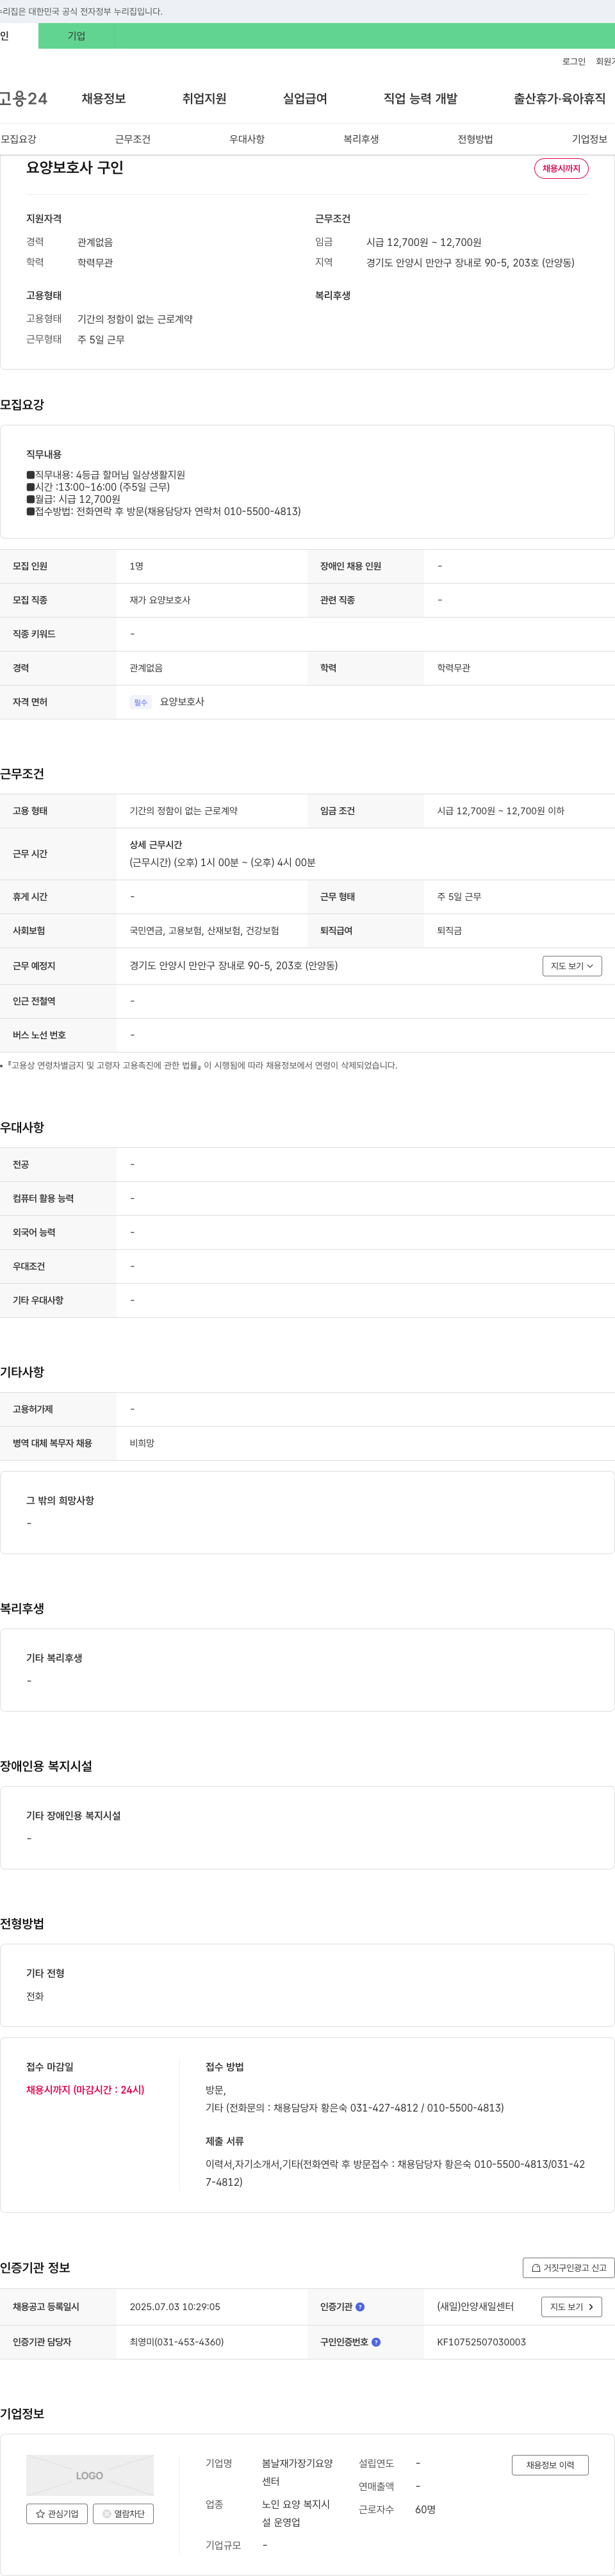The image size is (615, 2576).
Task: Click the 필수 badge beside 요양보호사
Action: tap(140, 702)
